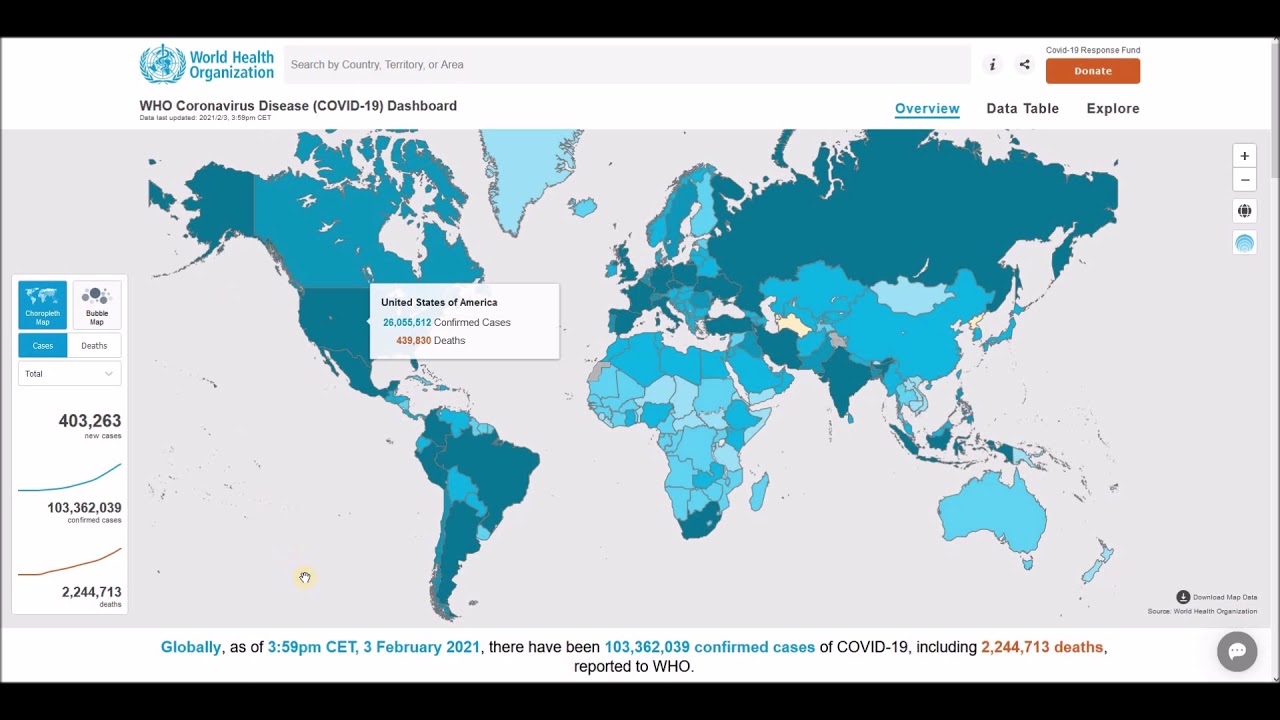Zoom out of the map with minus
This screenshot has width=1280, height=720.
[1244, 180]
